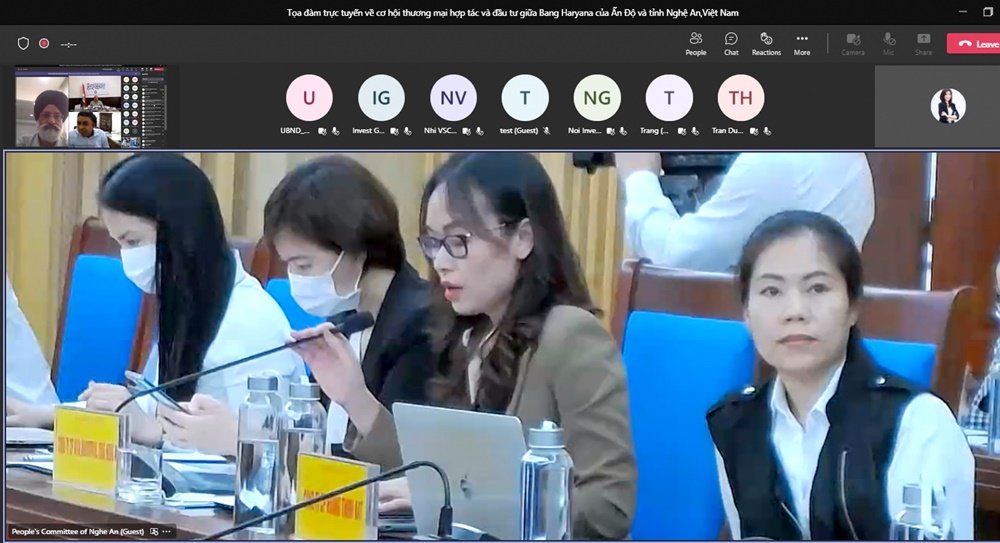Restore down the meeting window
Screen dimensions: 1000x543
click(989, 13)
